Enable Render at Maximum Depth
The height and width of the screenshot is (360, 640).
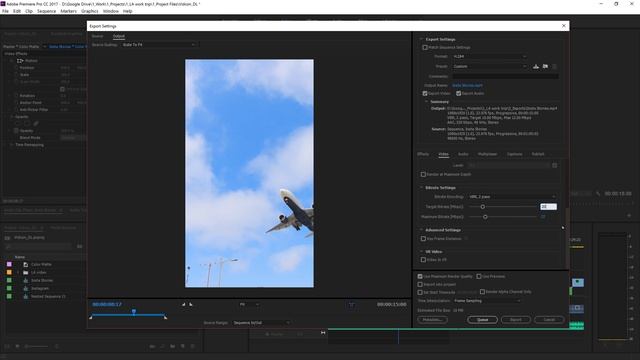tap(423, 174)
